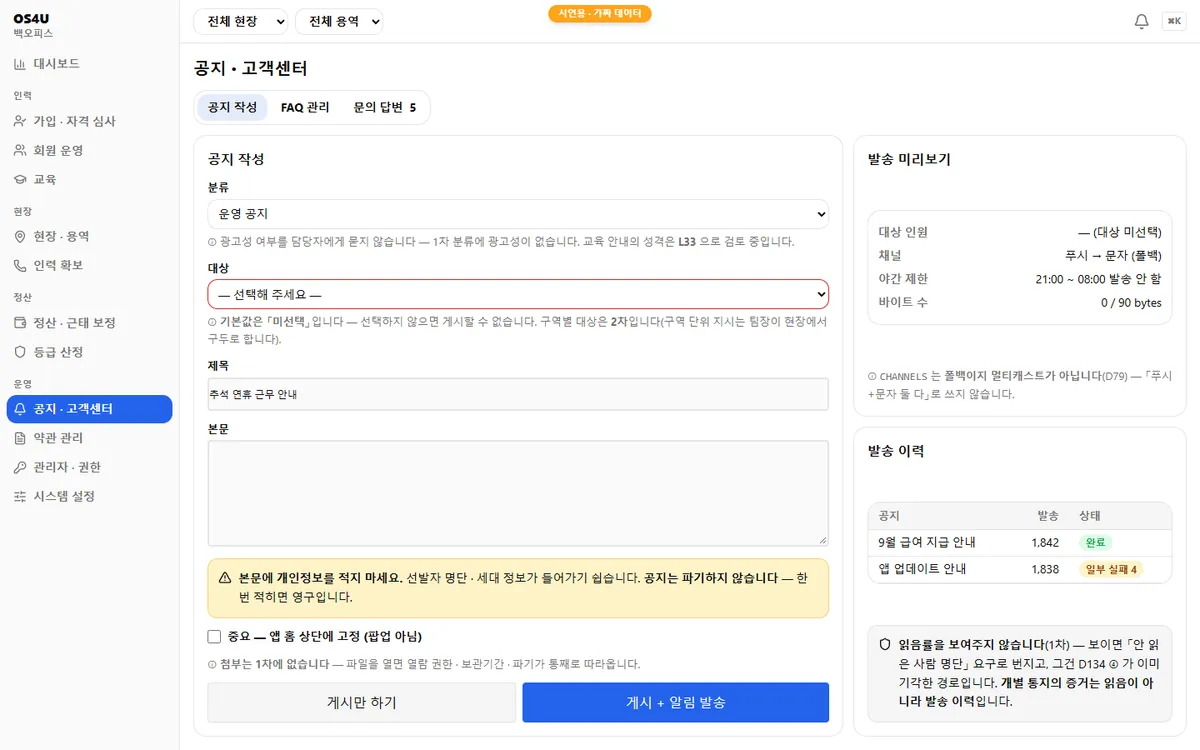
Task: Click the 완료 status badge
Action: tap(1095, 543)
